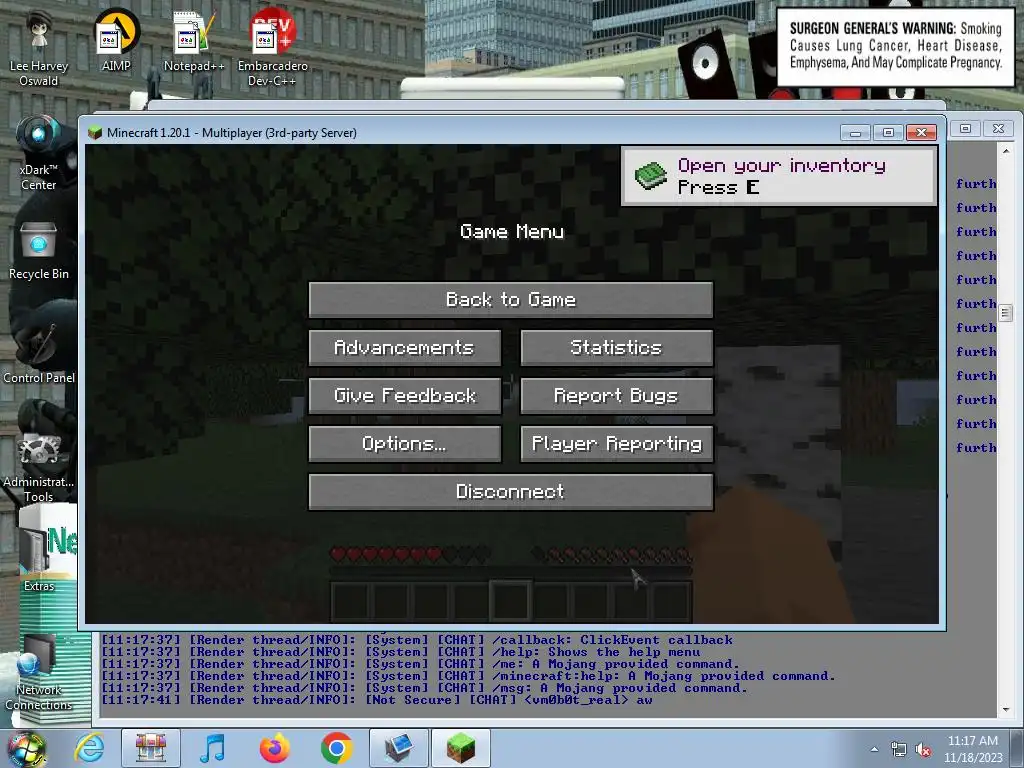Minimize the Minecraft window
The image size is (1024, 768).
pyautogui.click(x=855, y=133)
